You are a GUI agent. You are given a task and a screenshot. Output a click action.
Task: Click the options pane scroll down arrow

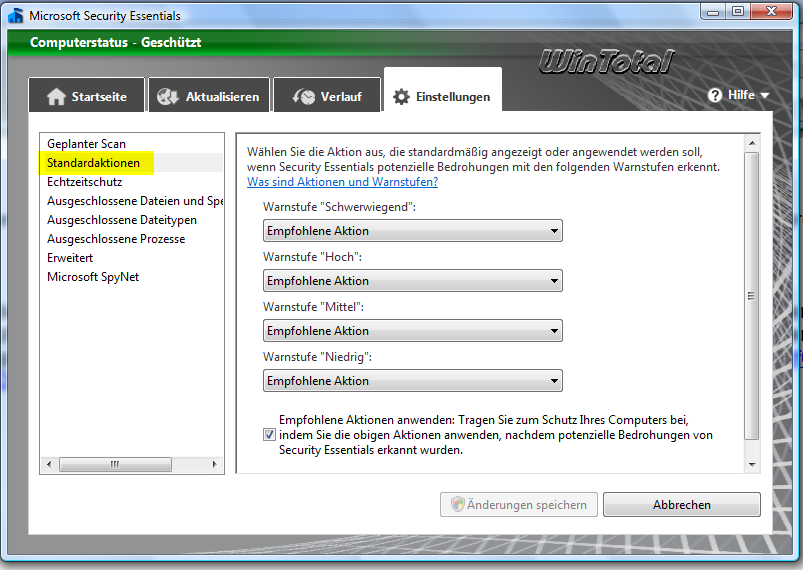(x=752, y=465)
